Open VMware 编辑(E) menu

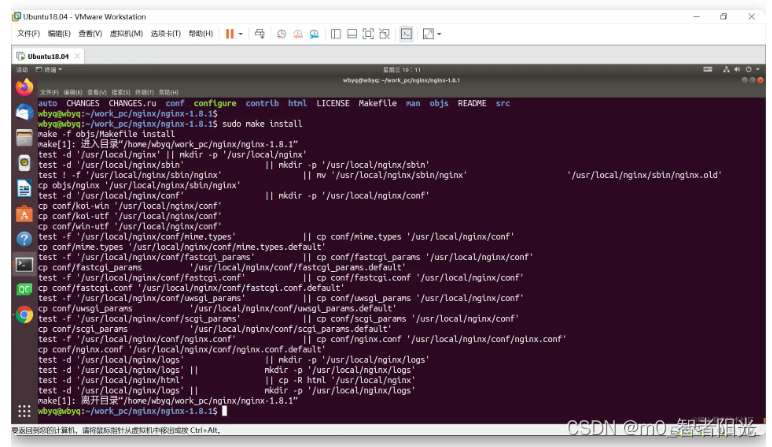click(59, 33)
